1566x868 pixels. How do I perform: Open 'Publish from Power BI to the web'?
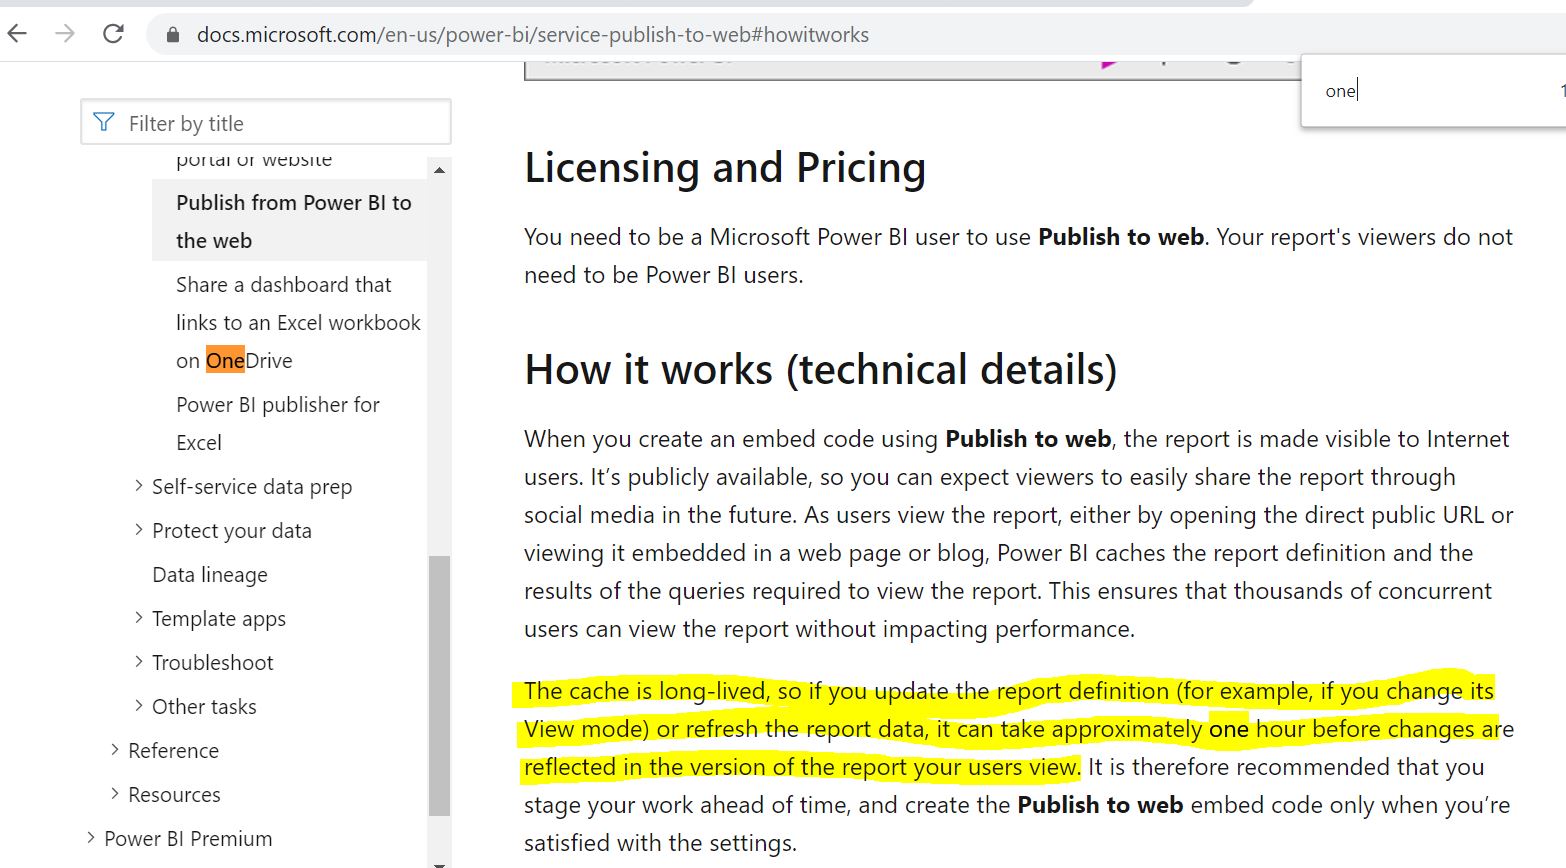tap(294, 221)
